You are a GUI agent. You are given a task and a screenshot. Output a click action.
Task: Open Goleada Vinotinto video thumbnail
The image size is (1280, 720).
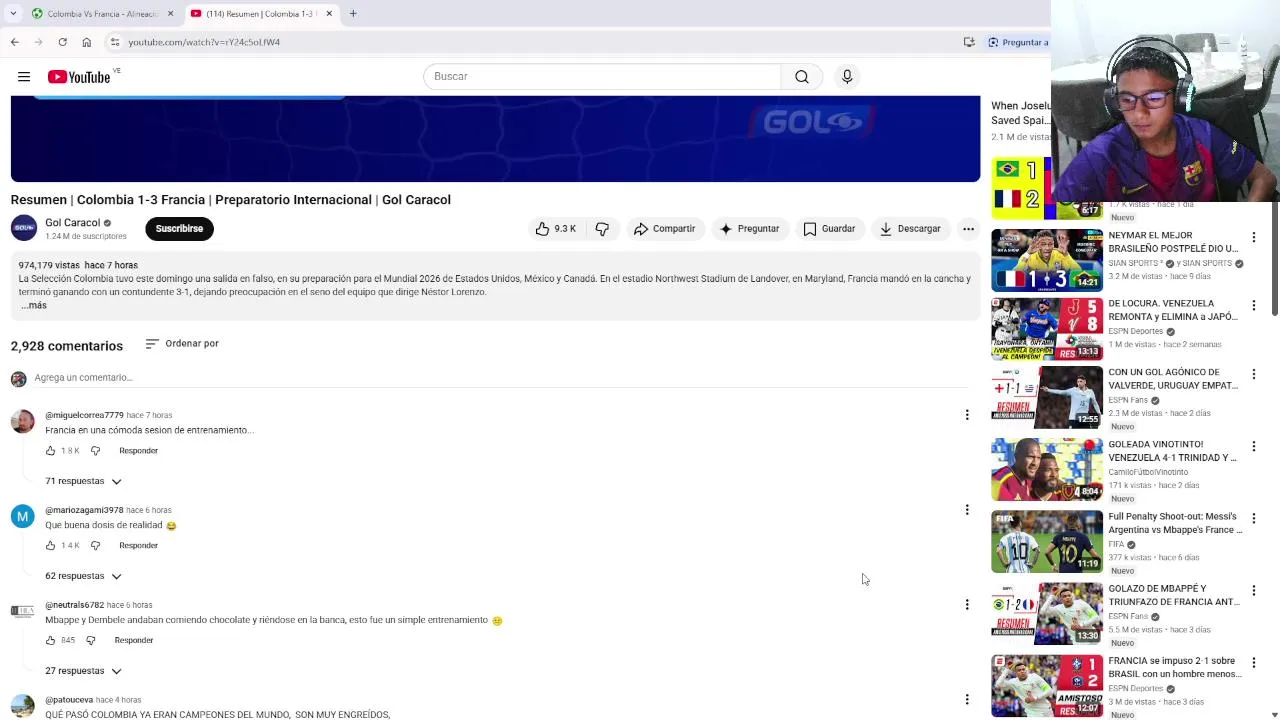[x=1047, y=469]
